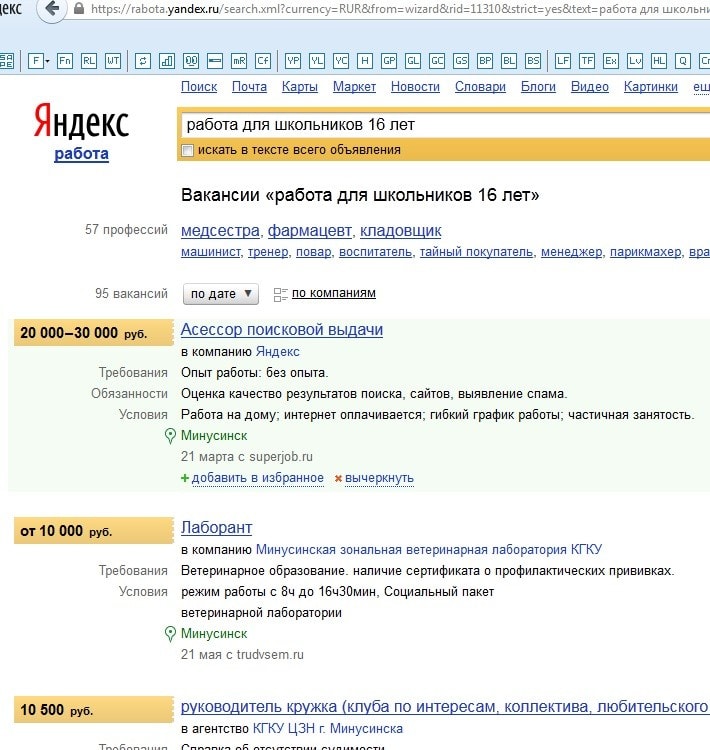710x750 pixels.
Task: Open the Поиск navigation link
Action: tap(199, 87)
